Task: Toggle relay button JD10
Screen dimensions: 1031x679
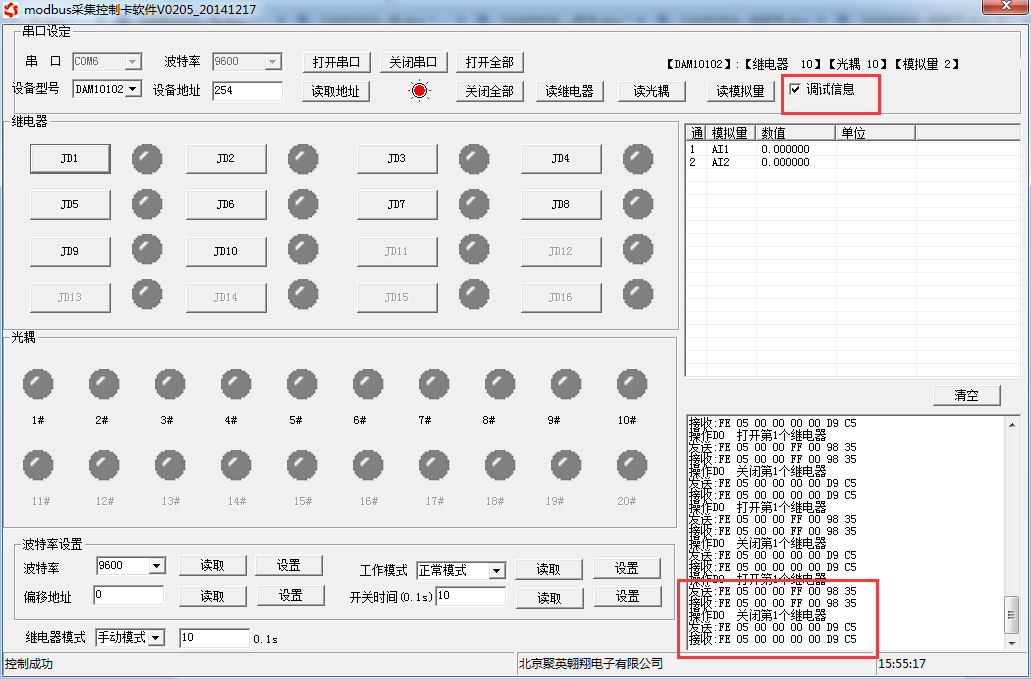Action: 225,251
